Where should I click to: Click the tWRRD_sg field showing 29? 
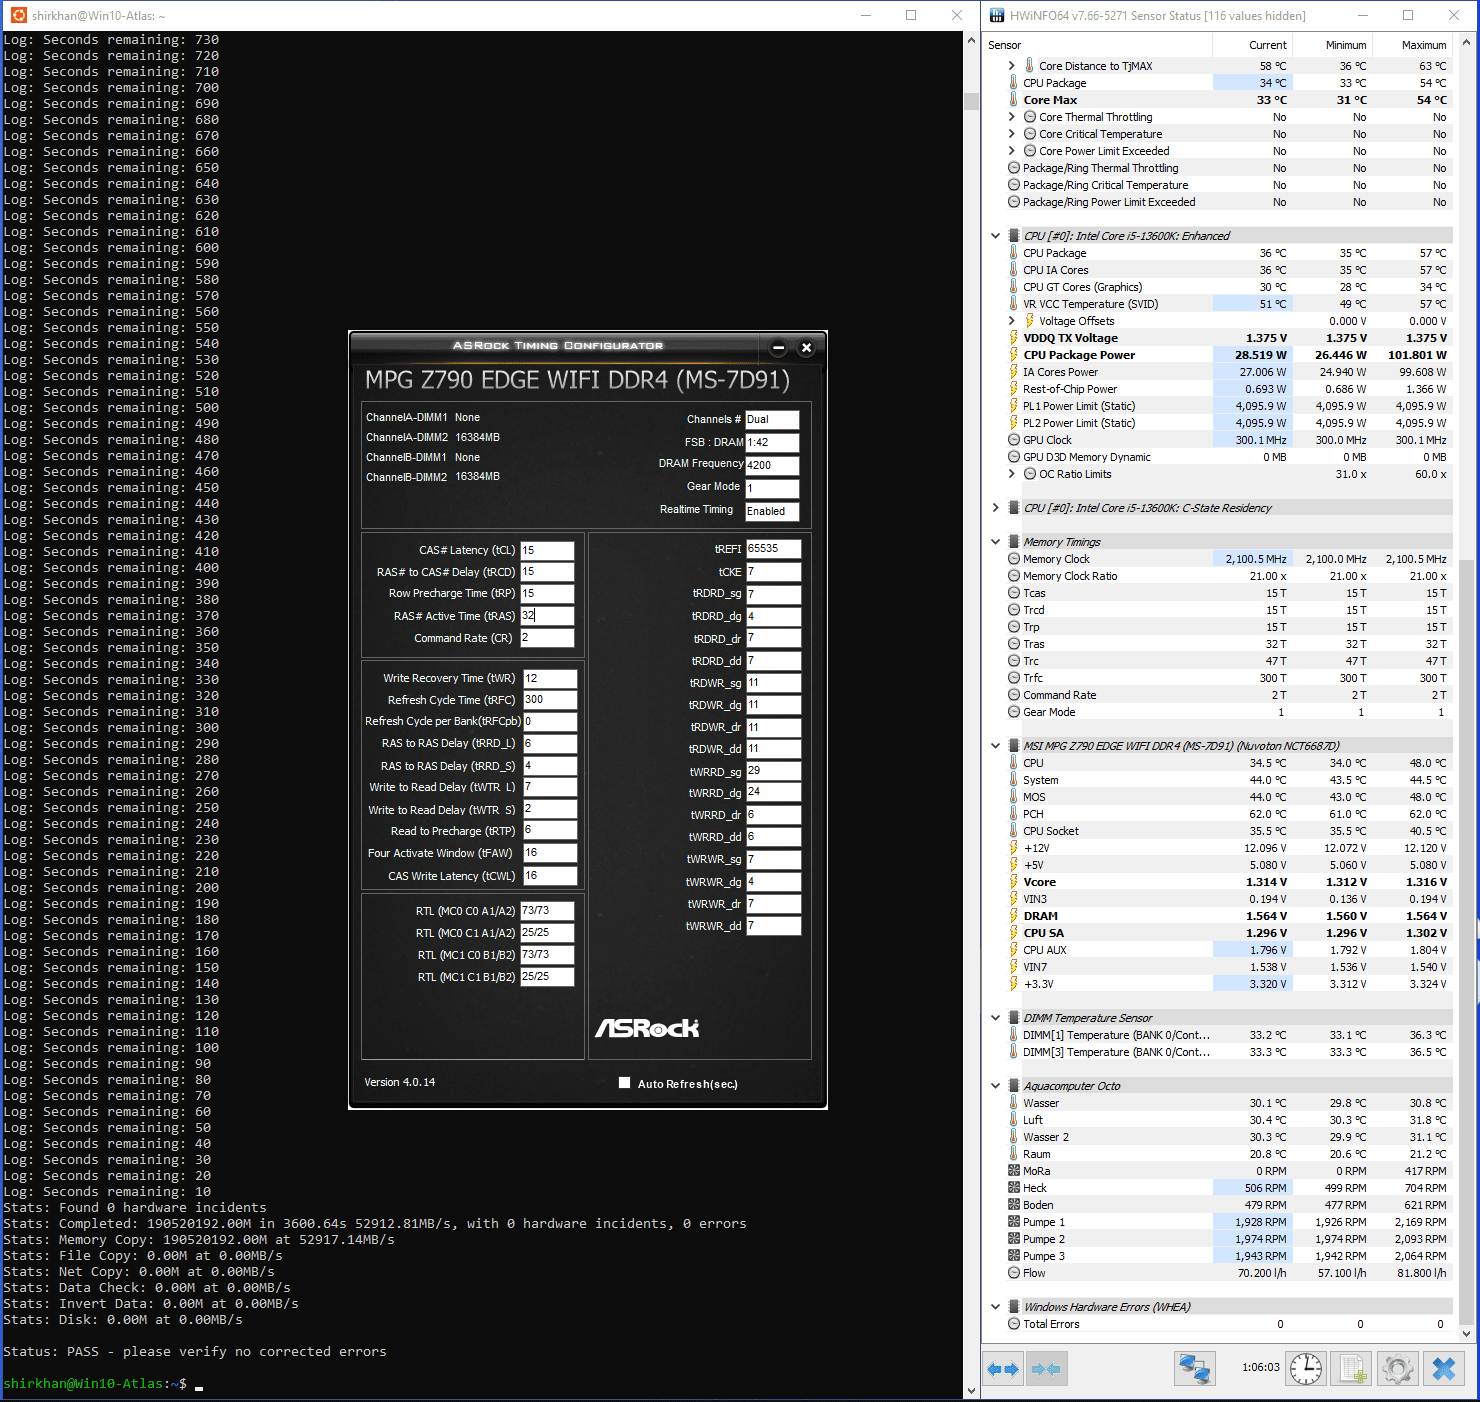[774, 771]
